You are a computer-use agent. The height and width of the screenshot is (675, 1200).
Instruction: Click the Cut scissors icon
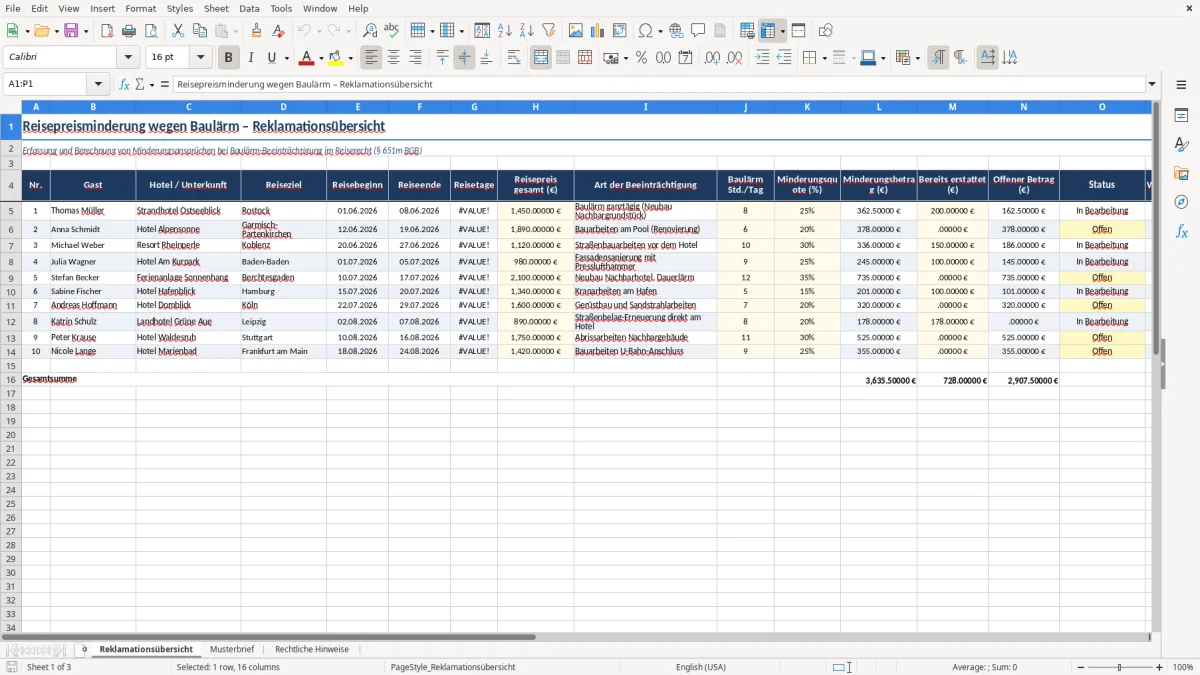point(178,31)
